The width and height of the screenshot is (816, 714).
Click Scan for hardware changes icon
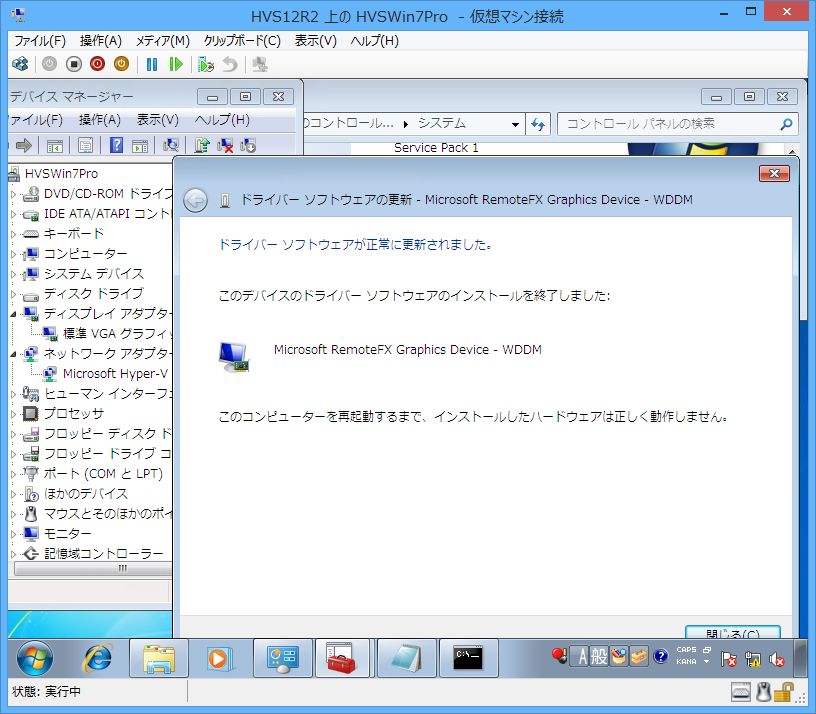click(170, 145)
